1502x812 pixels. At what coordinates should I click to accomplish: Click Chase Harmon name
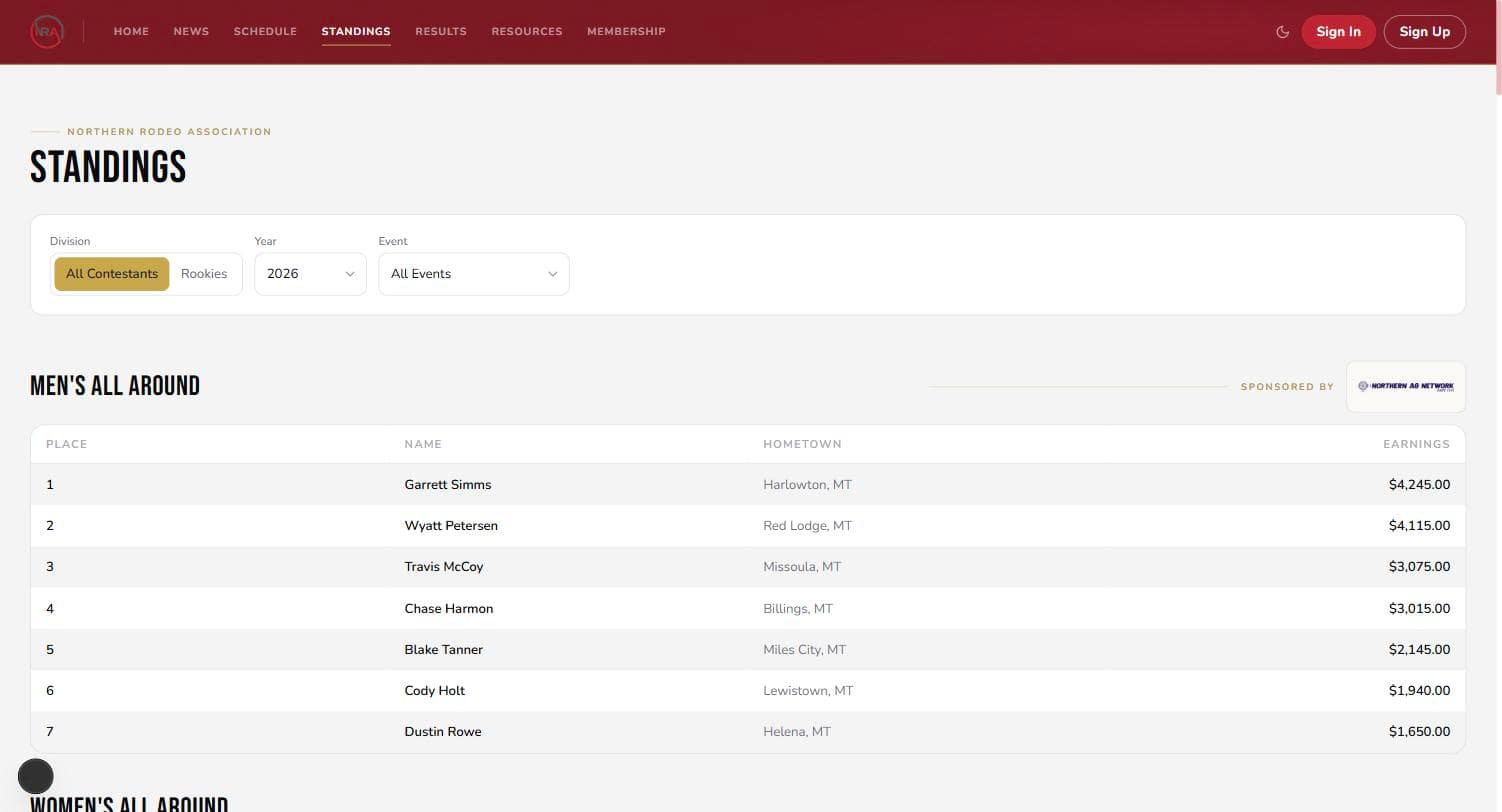pos(449,609)
